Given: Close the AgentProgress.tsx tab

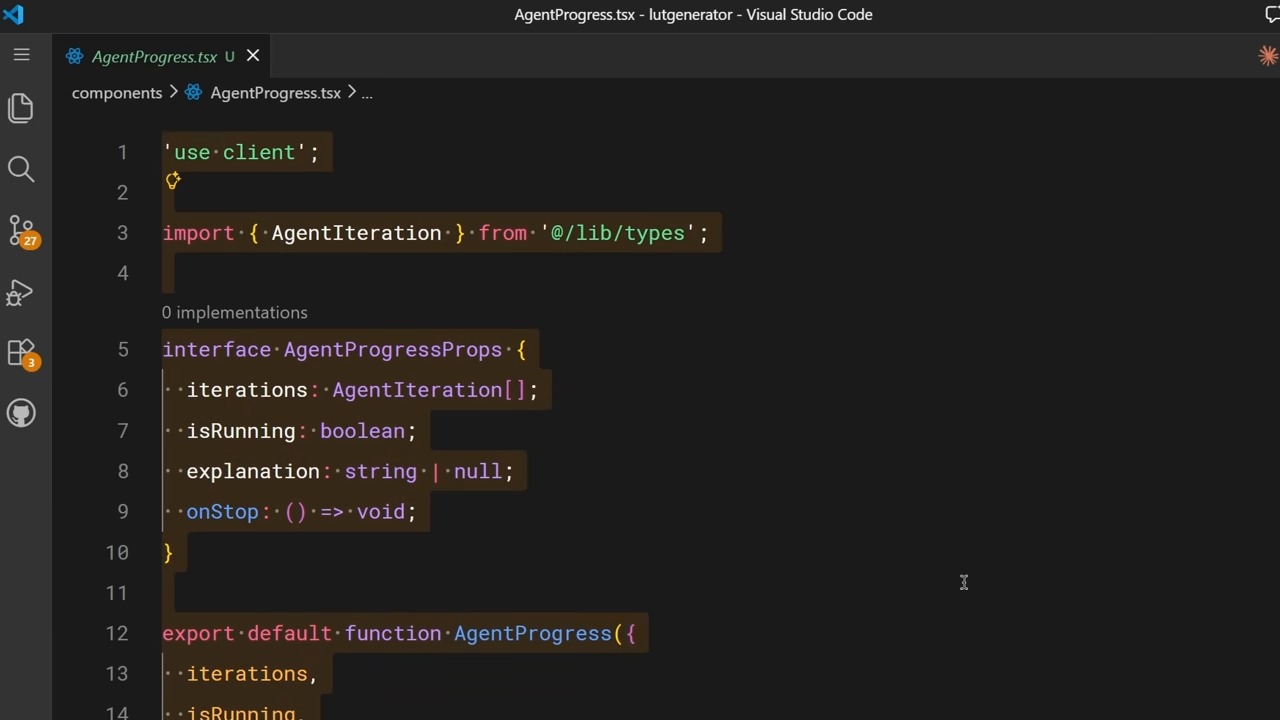Looking at the screenshot, I should click(x=253, y=56).
